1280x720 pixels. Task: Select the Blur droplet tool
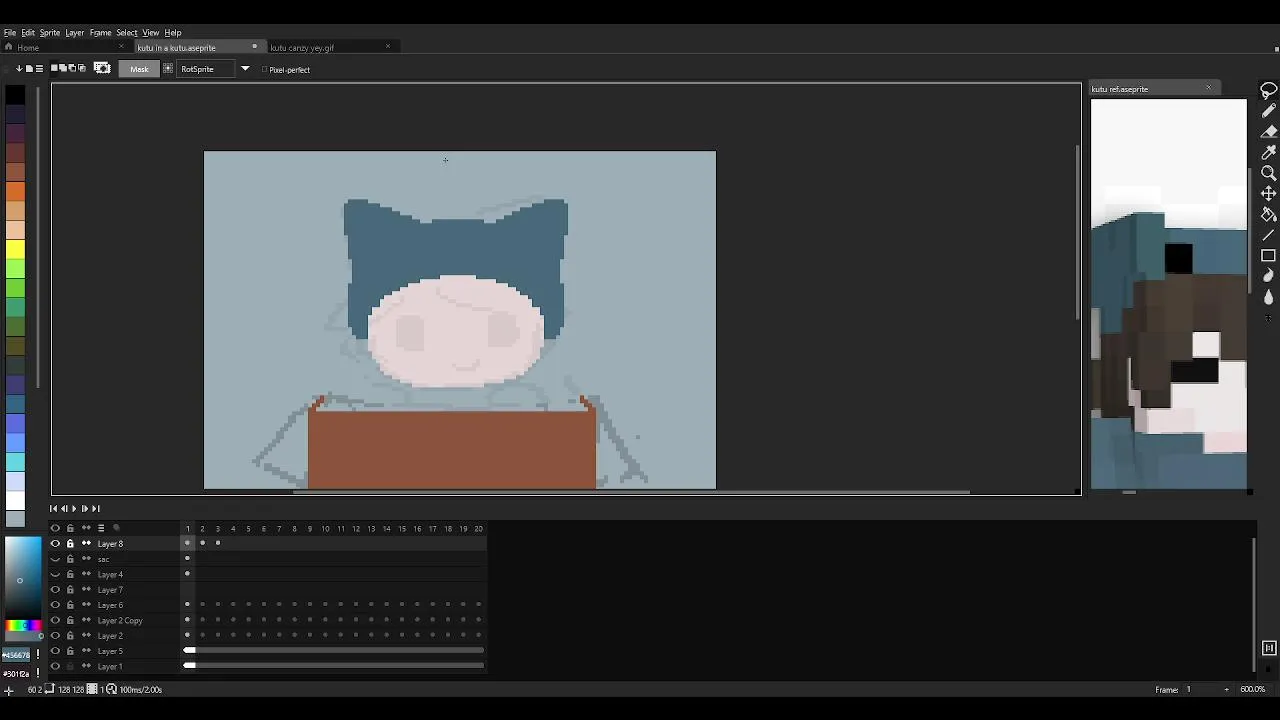1269,297
